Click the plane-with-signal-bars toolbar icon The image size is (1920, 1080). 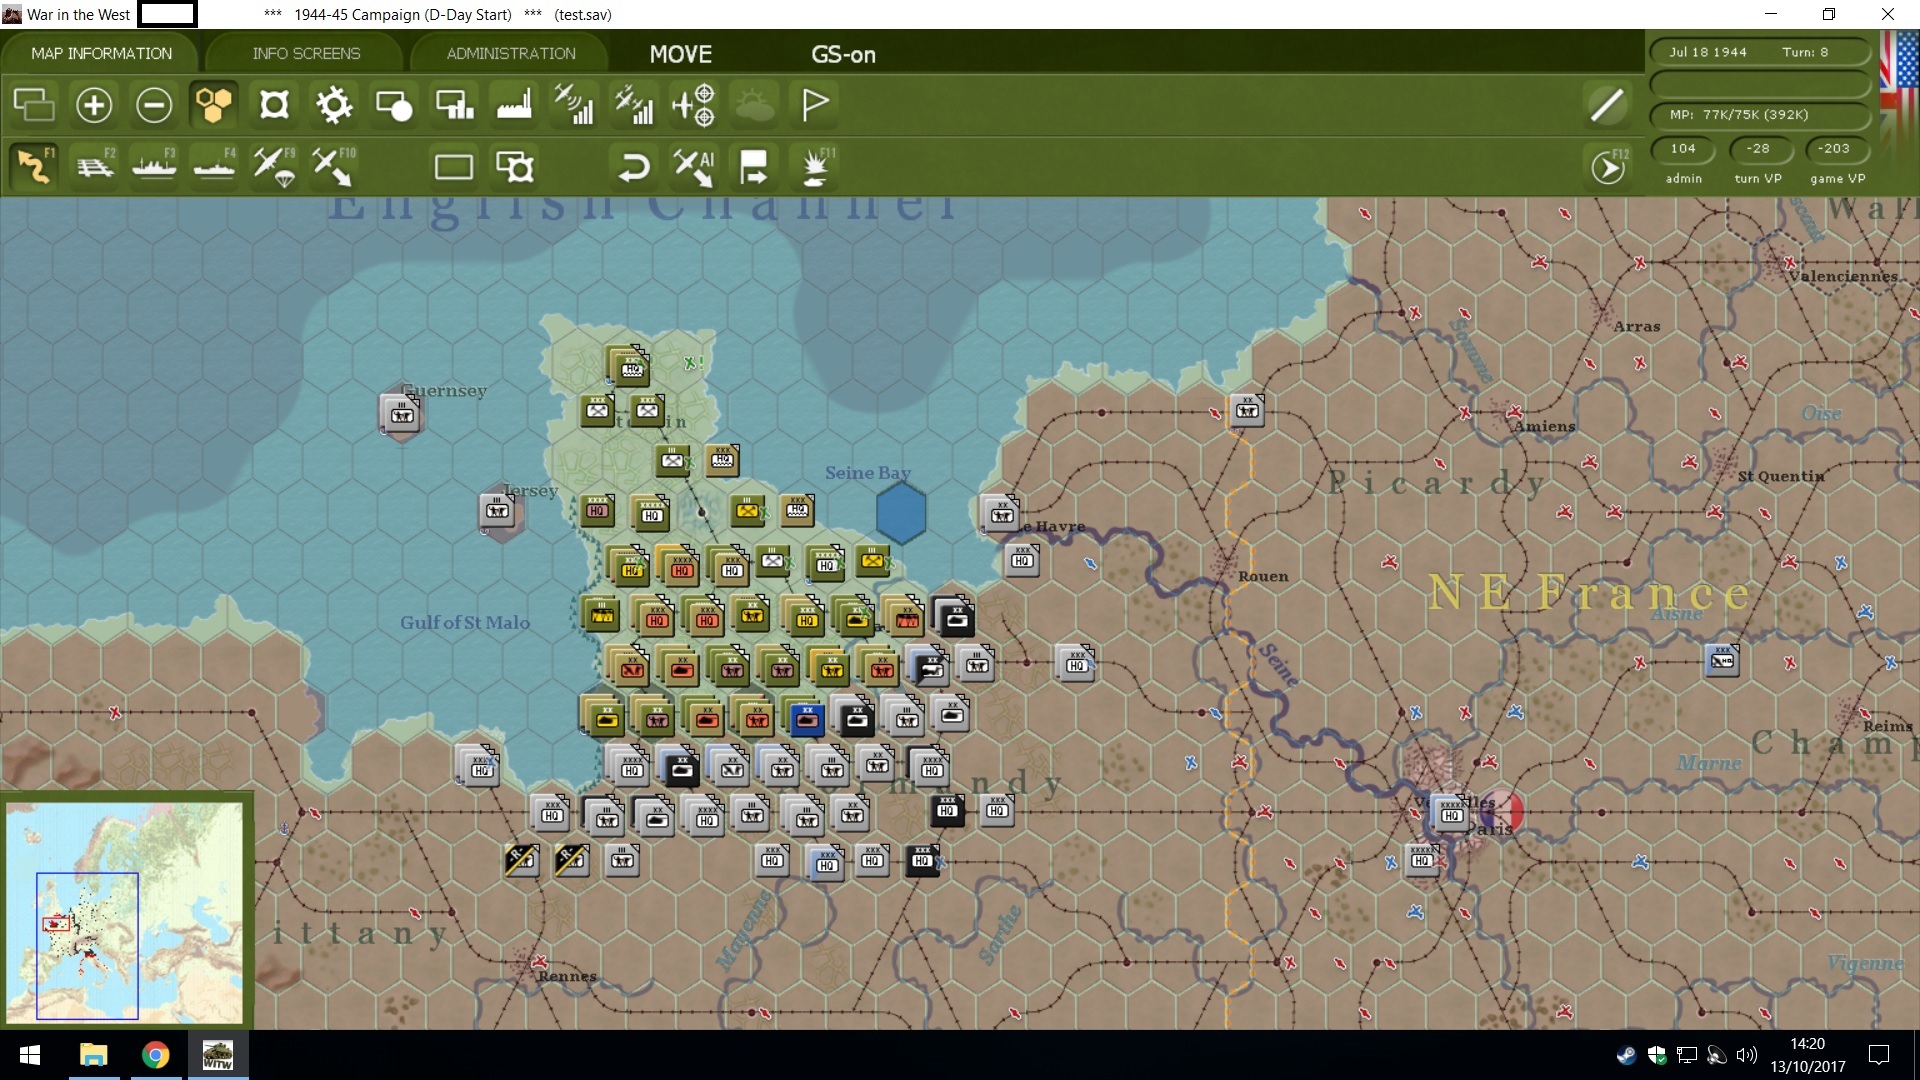pos(574,104)
